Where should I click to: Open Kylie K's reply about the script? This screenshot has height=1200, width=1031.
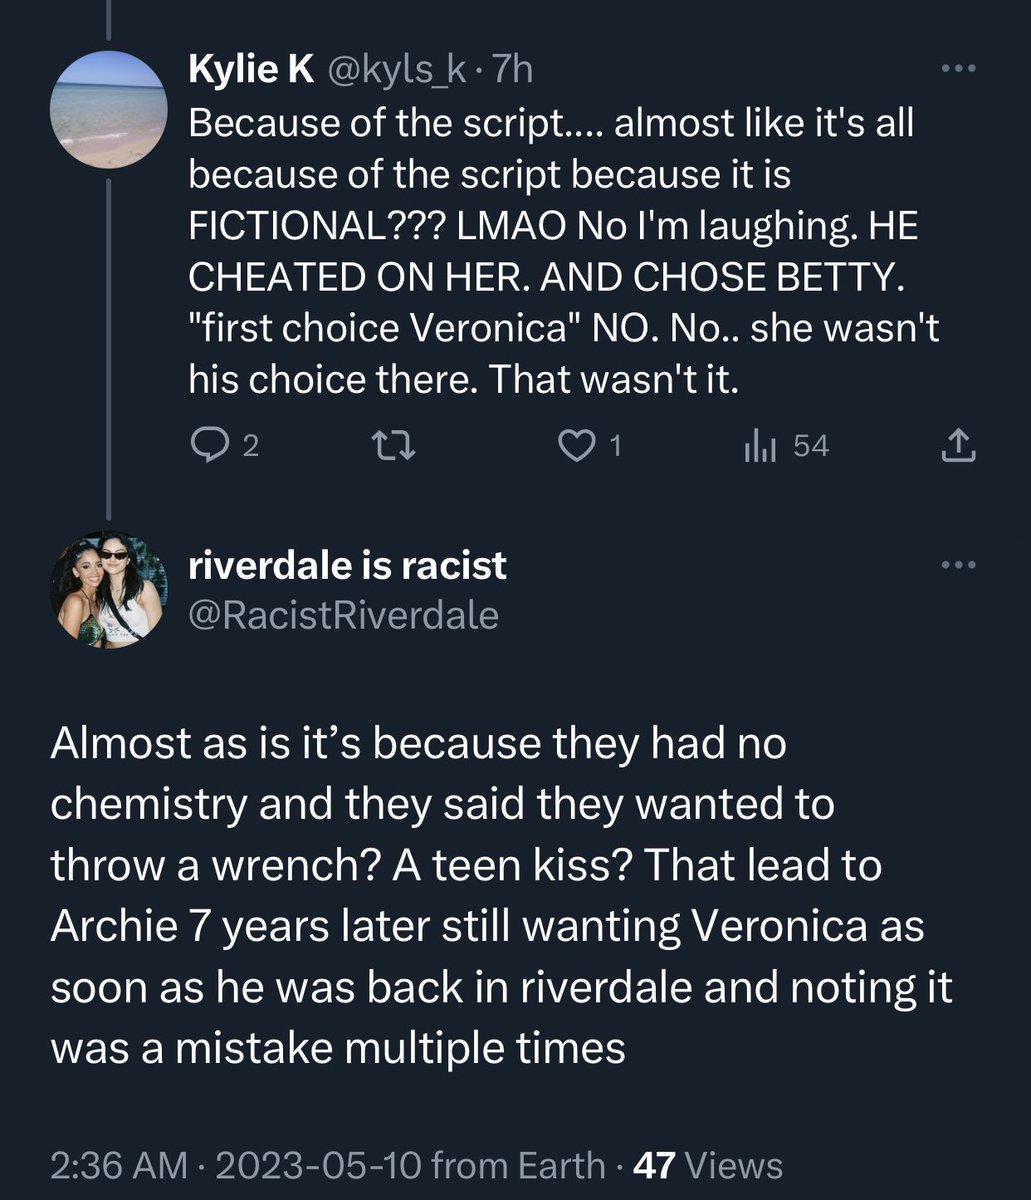click(x=560, y=250)
